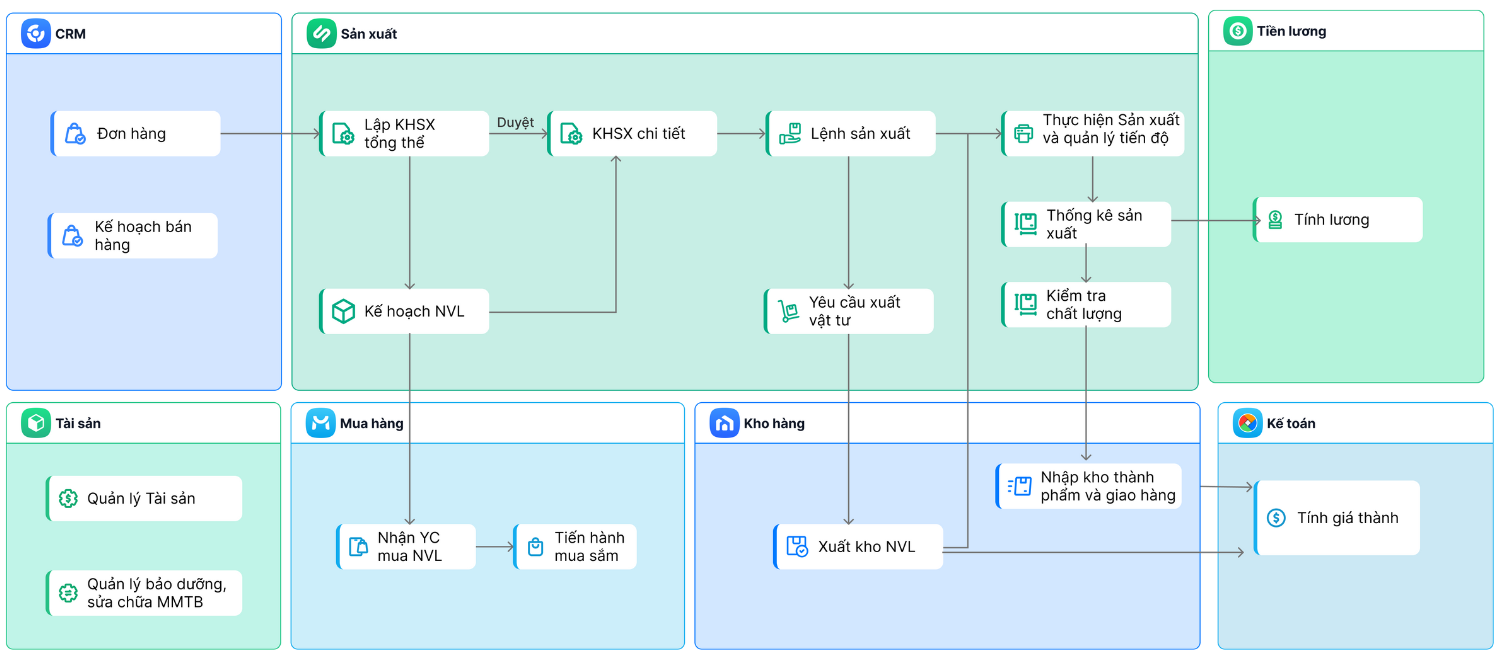Click the dollar icon in Tính giá thành
1500x661 pixels.
pos(1276,518)
